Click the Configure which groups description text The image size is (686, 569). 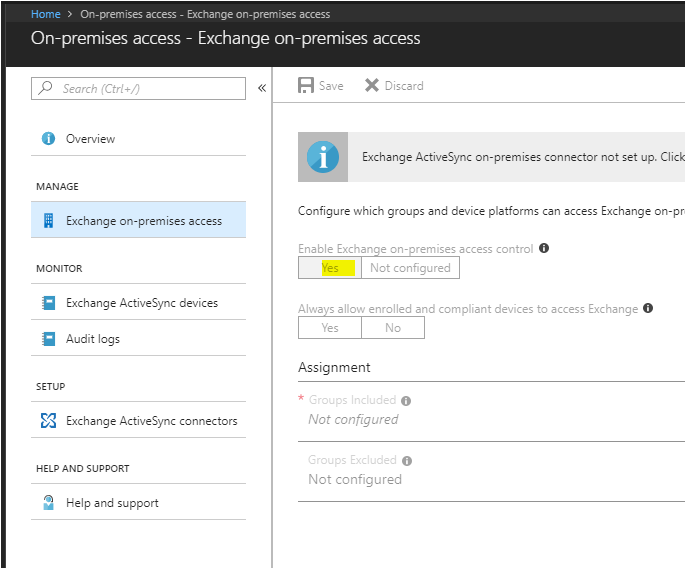(491, 211)
